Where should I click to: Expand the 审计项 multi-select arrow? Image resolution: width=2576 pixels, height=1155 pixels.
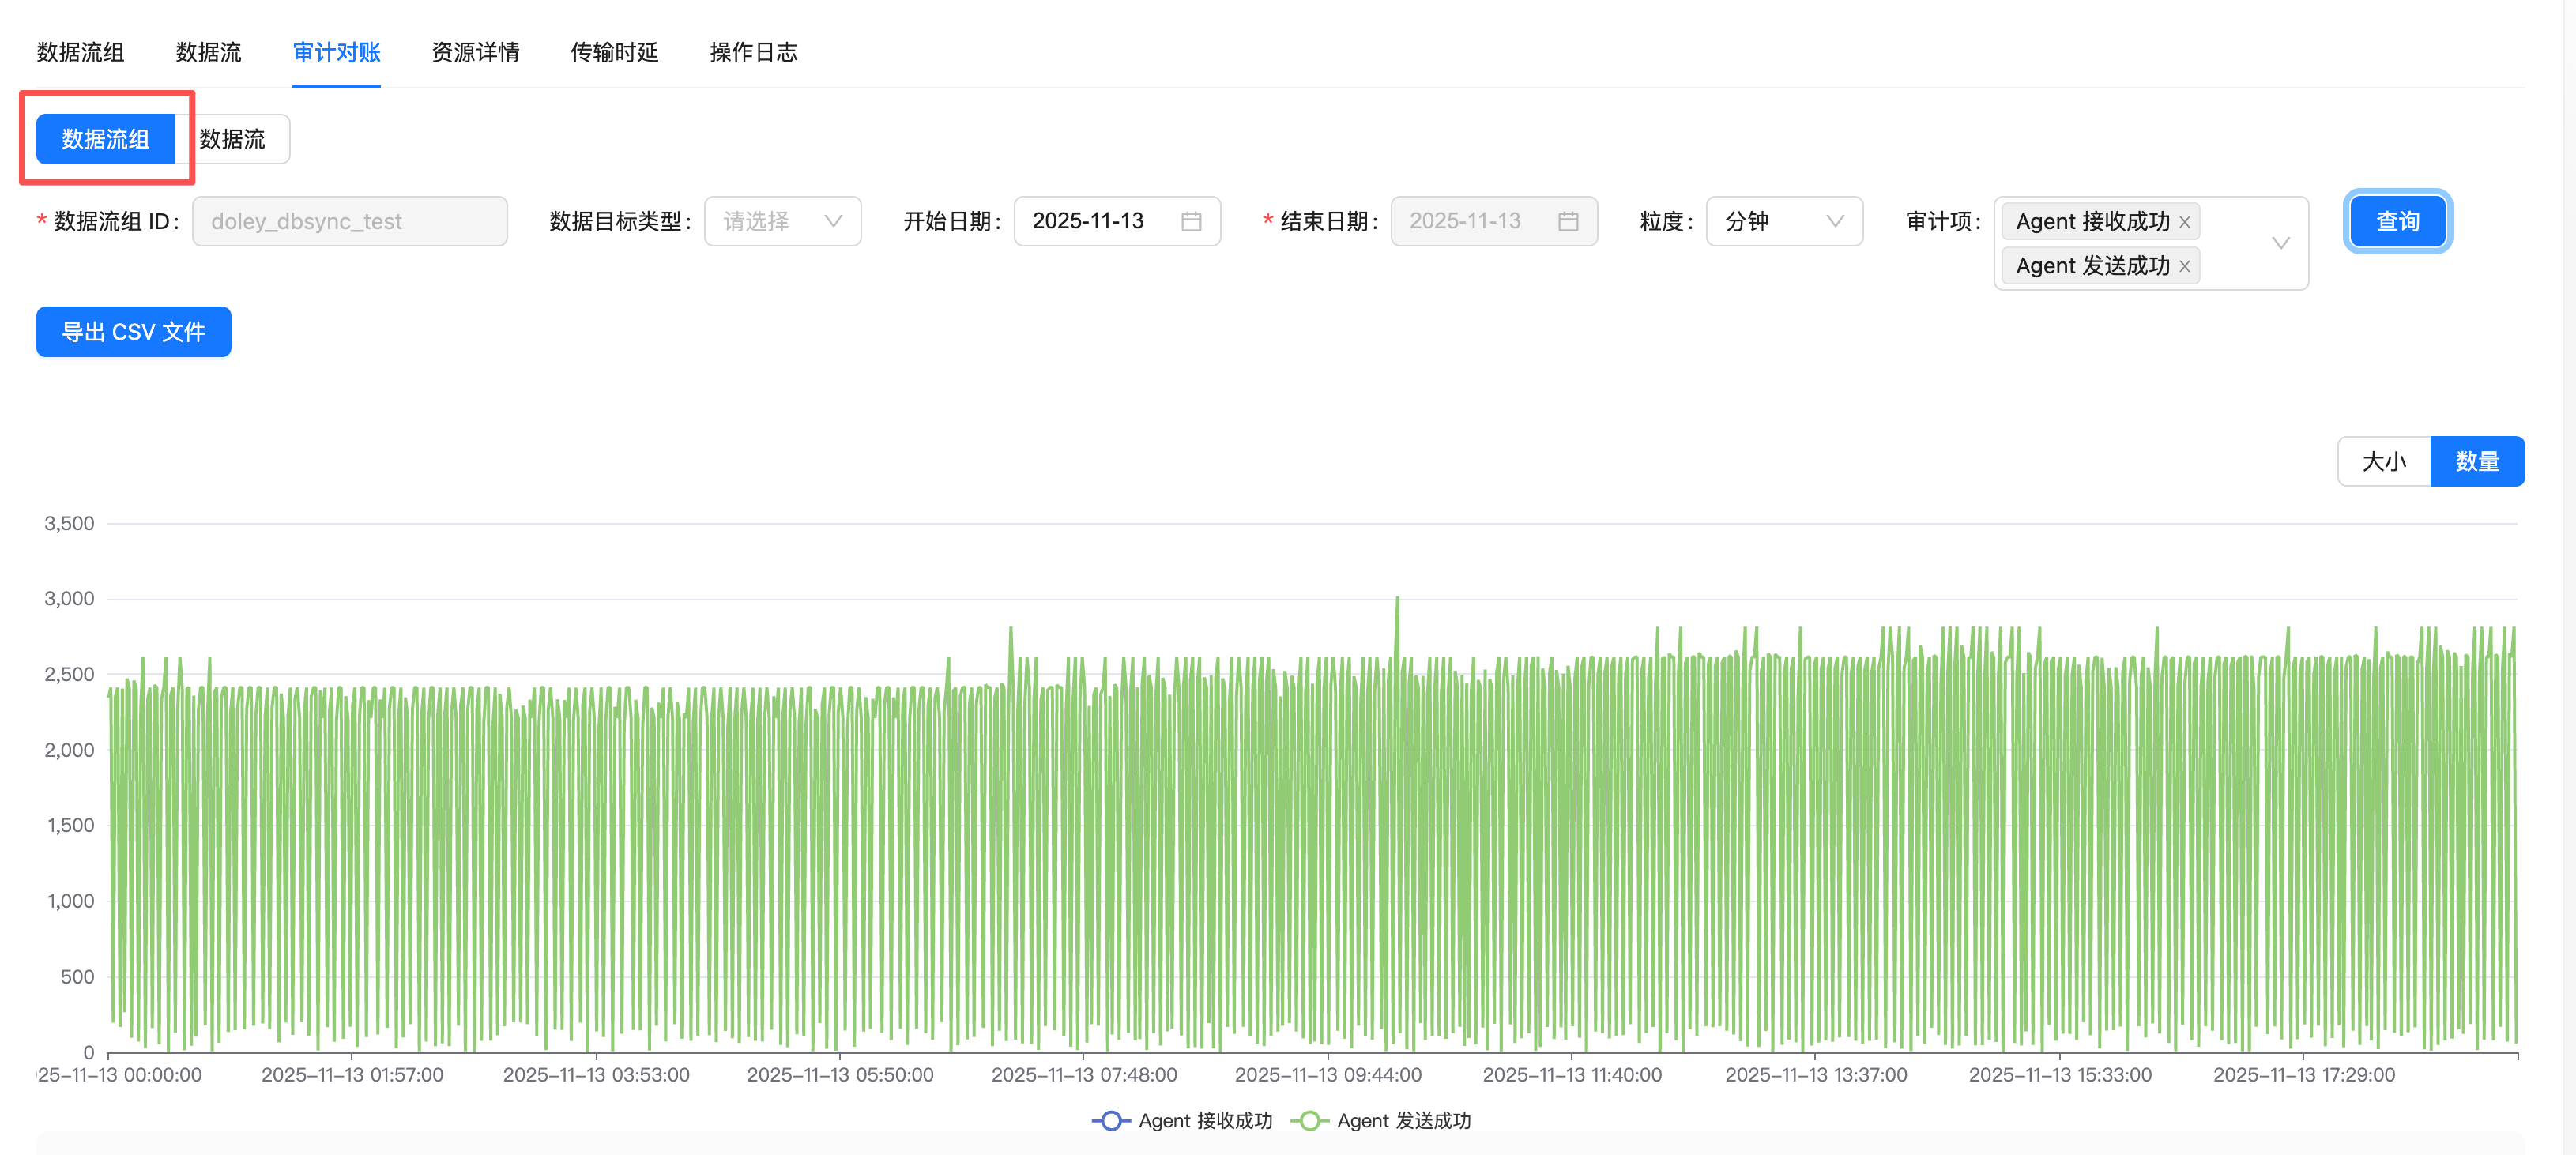[2280, 243]
